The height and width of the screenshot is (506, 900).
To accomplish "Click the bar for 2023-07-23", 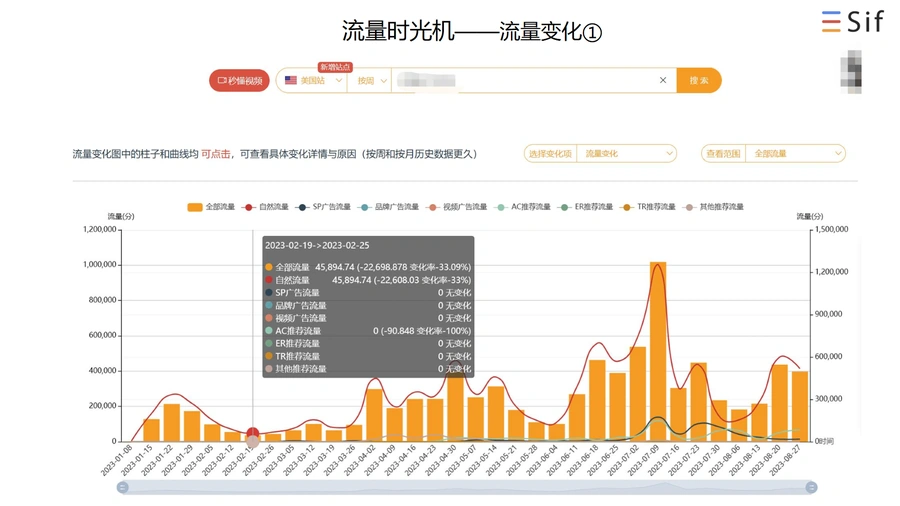I will tap(699, 402).
